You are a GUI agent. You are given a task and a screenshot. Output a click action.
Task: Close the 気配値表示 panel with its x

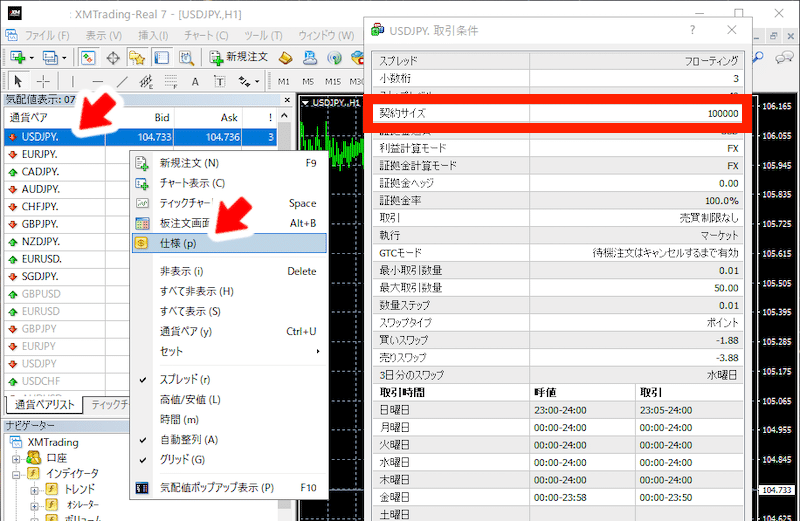pyautogui.click(x=287, y=100)
